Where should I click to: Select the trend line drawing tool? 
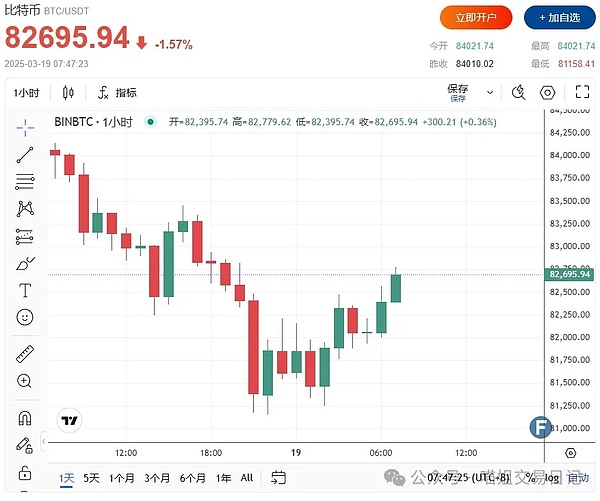point(25,154)
